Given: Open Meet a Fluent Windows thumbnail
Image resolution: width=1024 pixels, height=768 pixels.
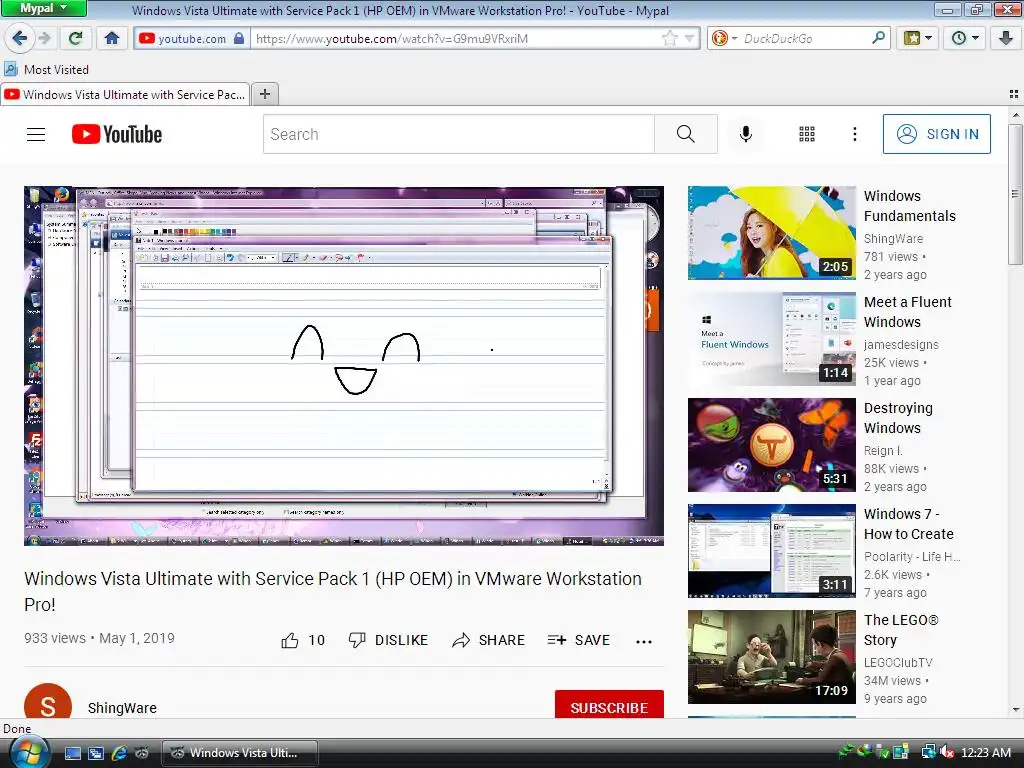Looking at the screenshot, I should (x=771, y=338).
